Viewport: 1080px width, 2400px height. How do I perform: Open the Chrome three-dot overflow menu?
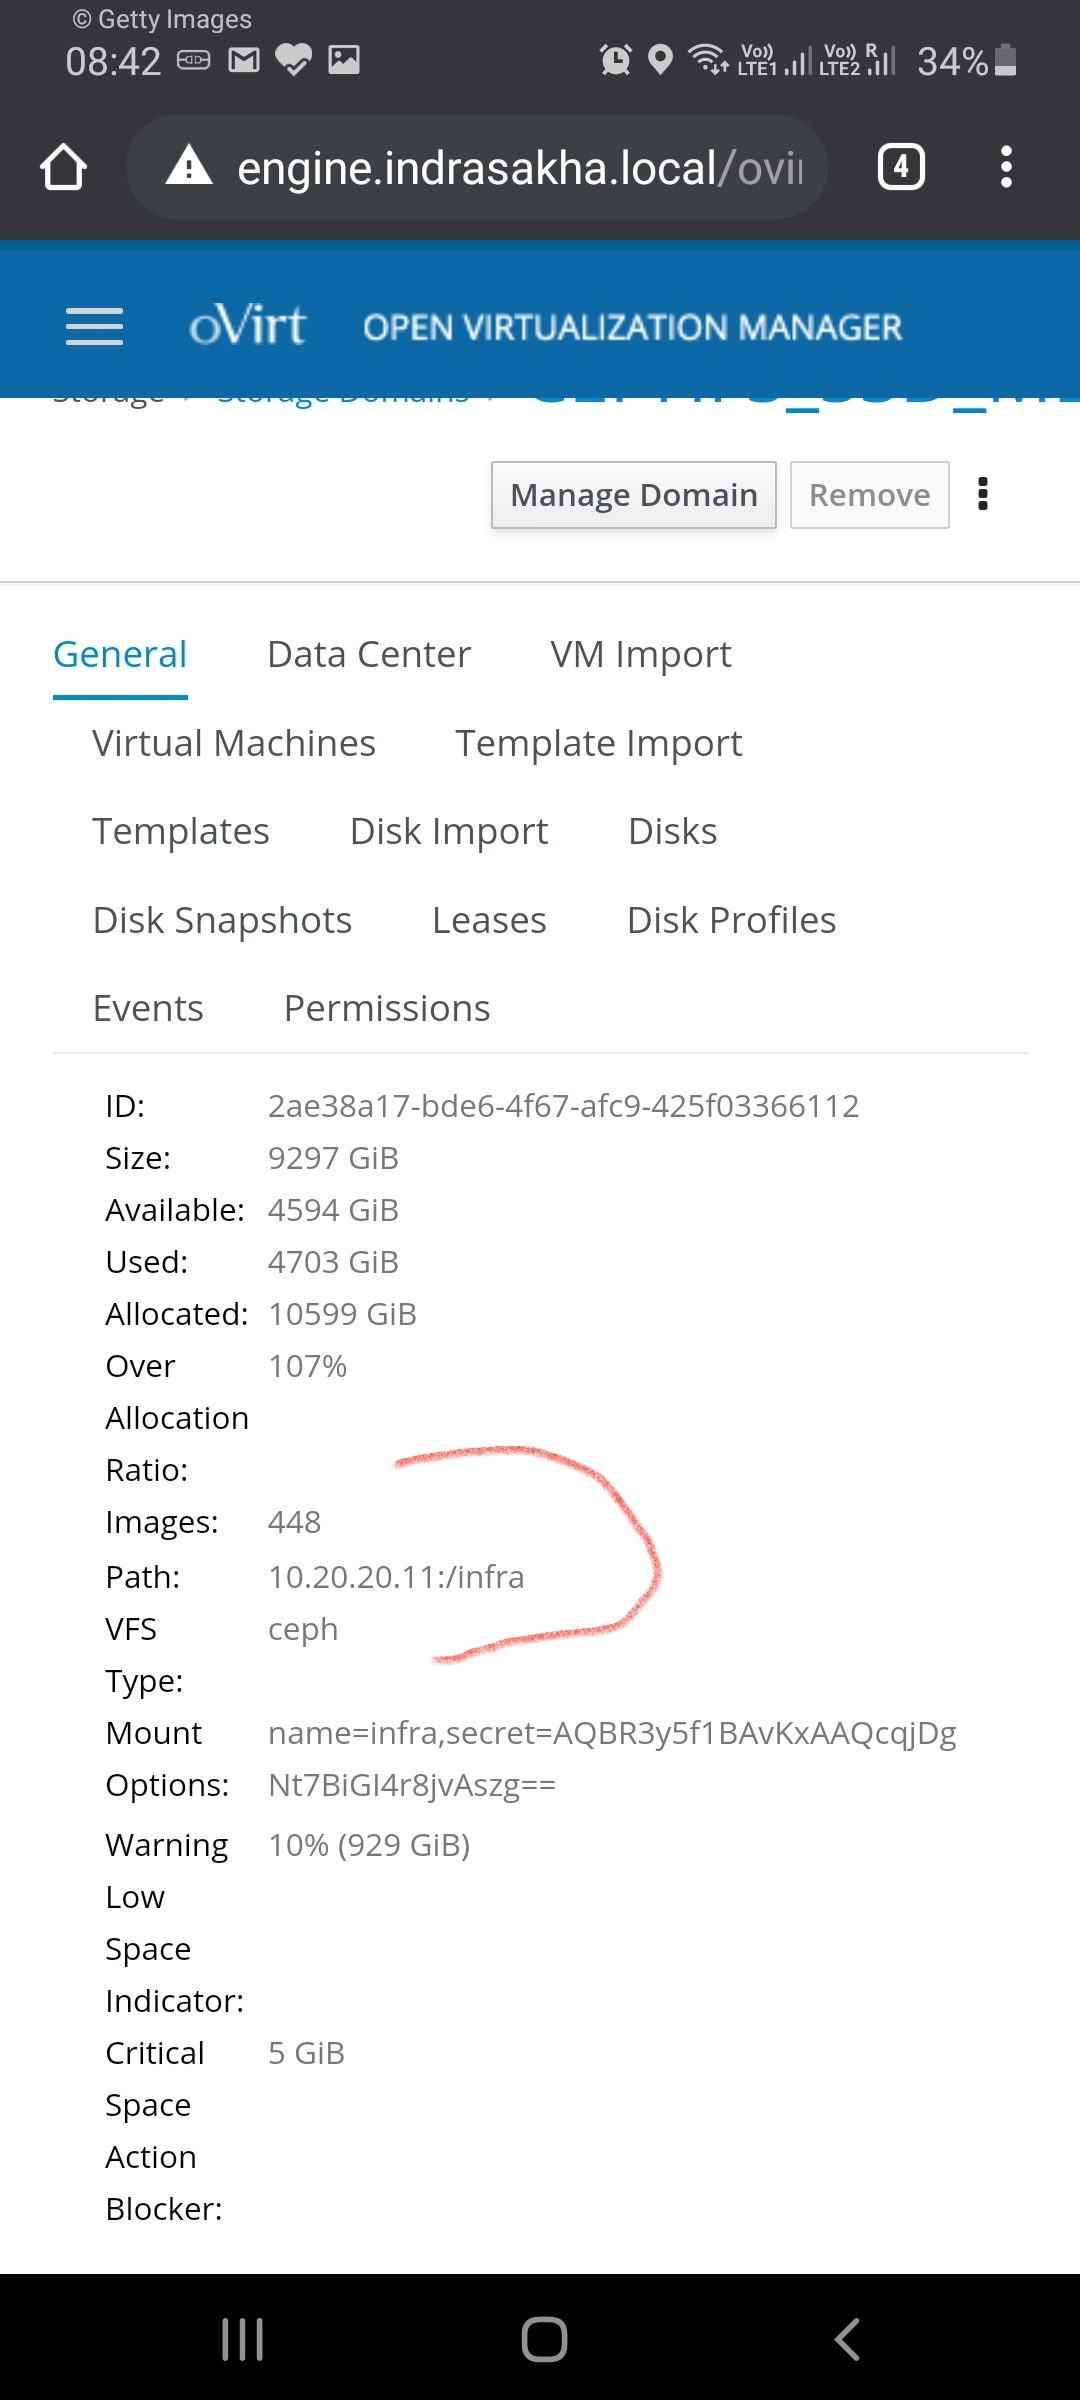(x=1006, y=167)
